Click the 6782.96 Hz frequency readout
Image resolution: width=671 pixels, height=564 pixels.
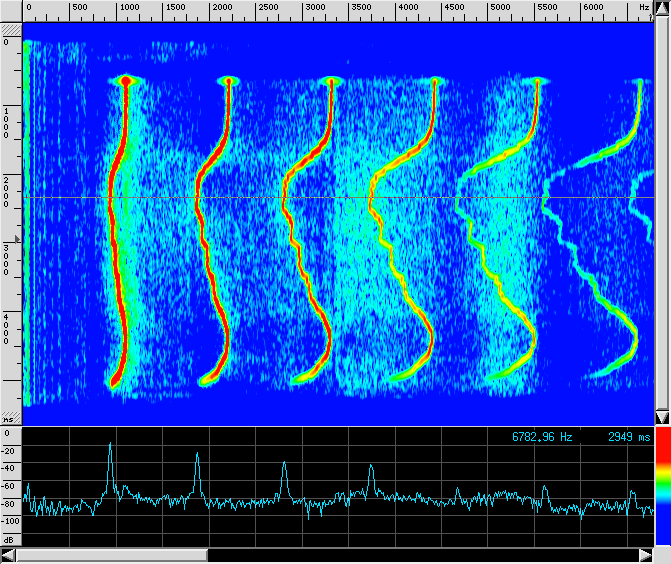542,437
